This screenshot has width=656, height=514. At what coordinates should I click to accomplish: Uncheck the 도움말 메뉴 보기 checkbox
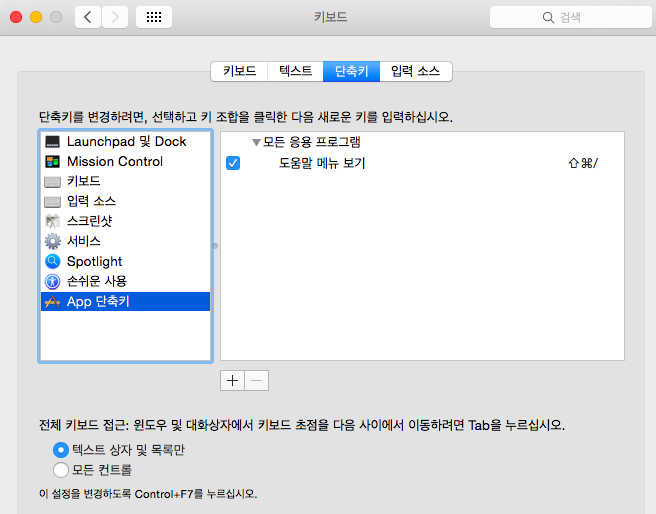coord(233,162)
